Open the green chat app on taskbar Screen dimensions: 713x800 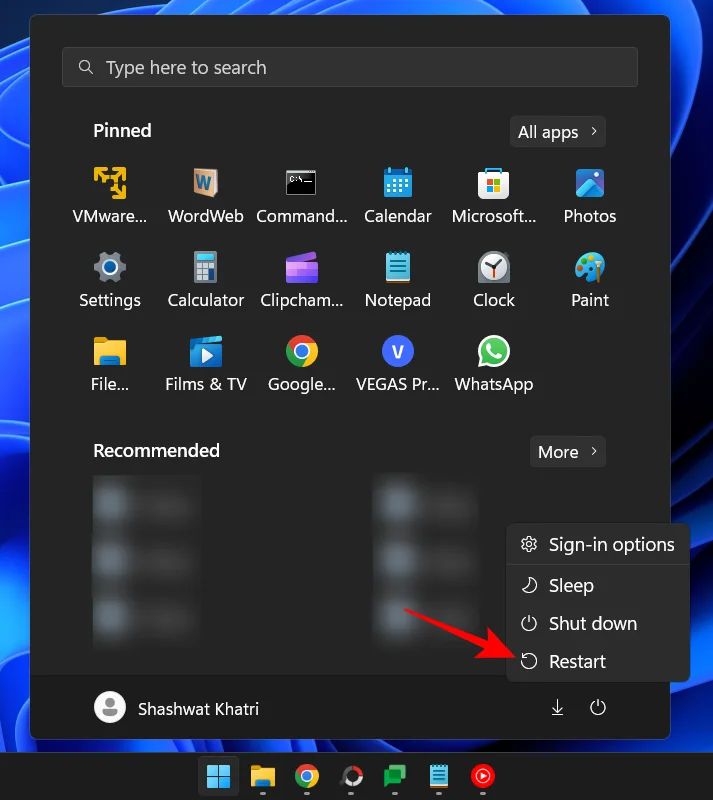coord(395,776)
